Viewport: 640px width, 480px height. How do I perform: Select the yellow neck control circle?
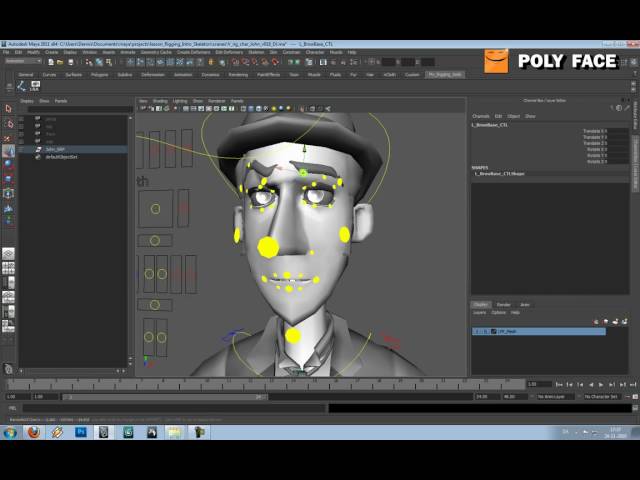point(293,336)
